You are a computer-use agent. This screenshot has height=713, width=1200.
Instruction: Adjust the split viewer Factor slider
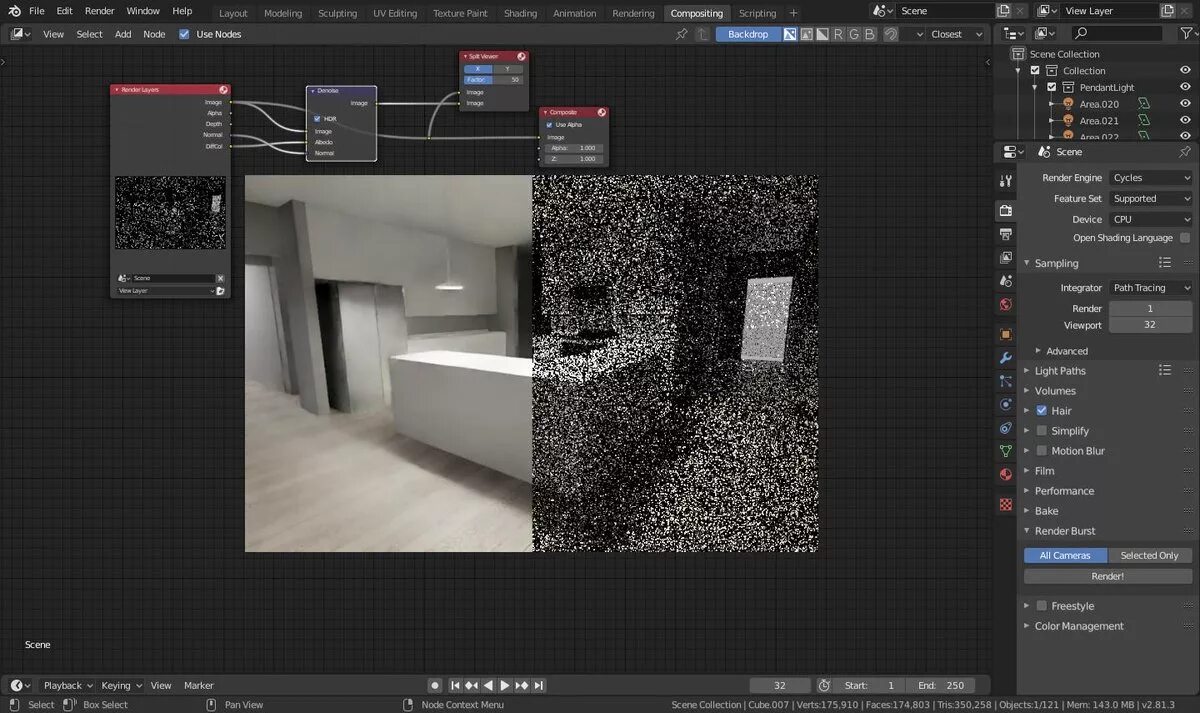tap(494, 79)
